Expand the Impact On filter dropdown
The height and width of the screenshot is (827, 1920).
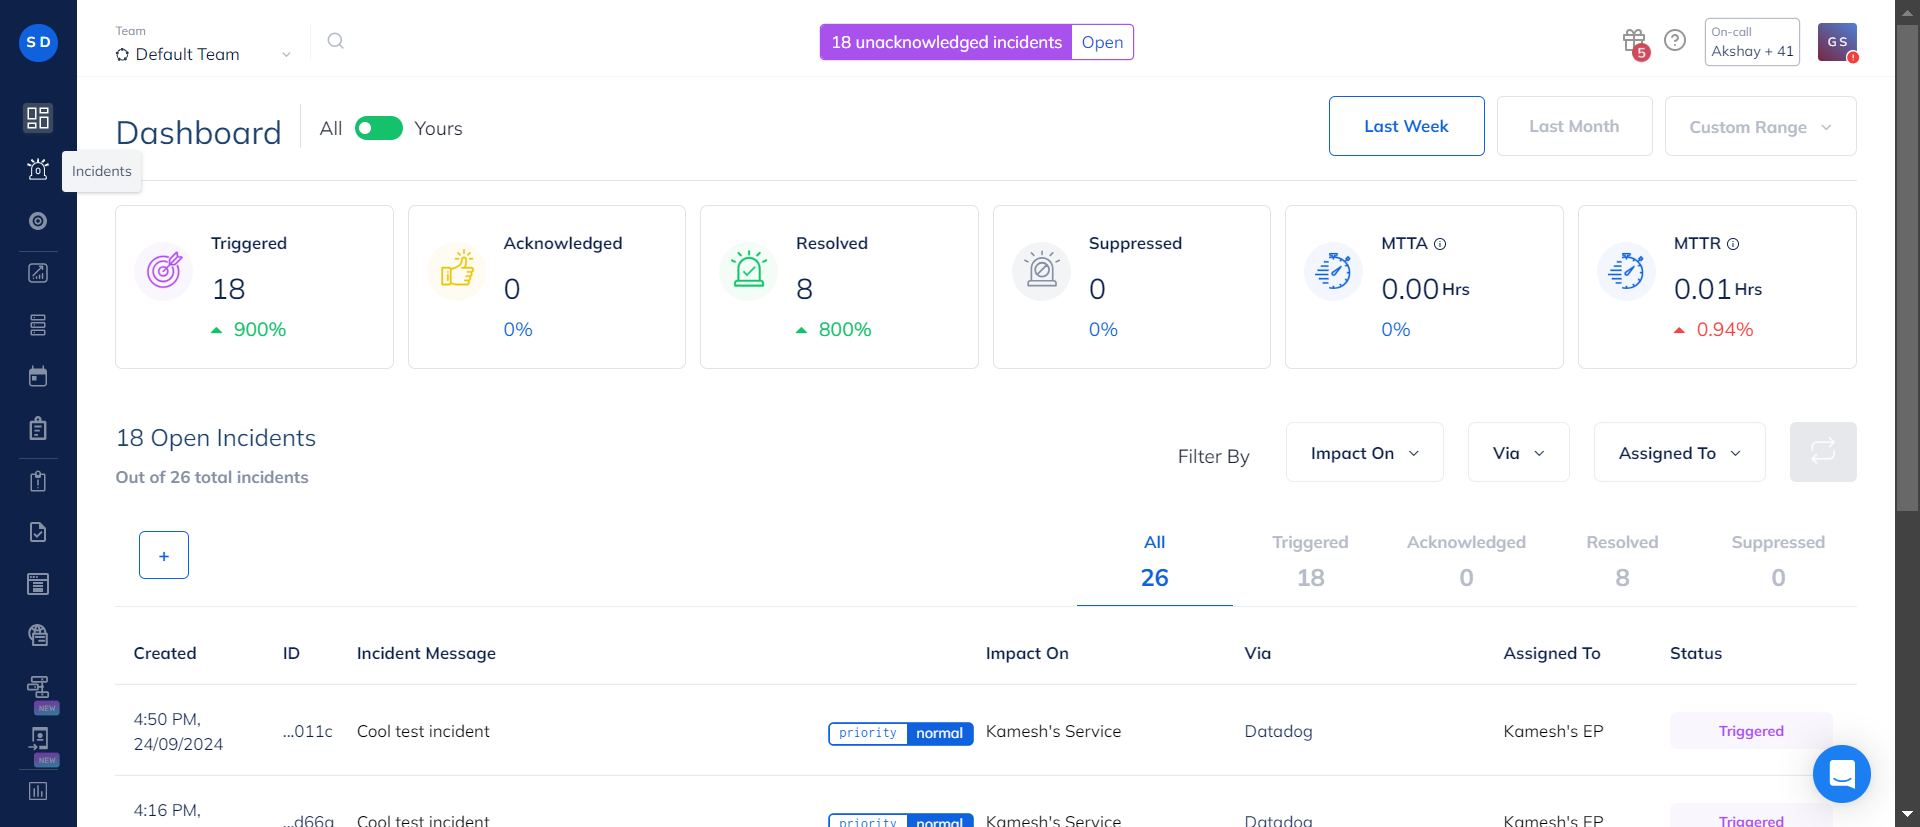1364,453
